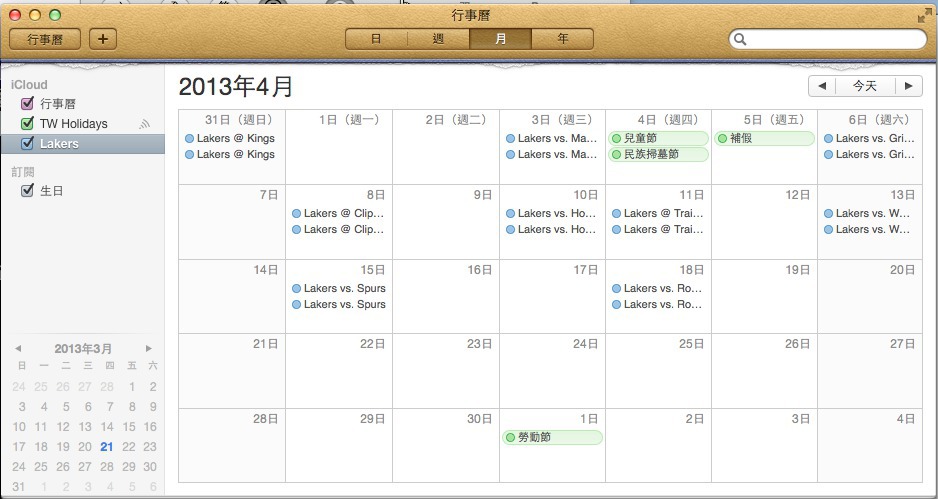
Task: Open second Lakers @ Kings event
Action: tap(230, 154)
